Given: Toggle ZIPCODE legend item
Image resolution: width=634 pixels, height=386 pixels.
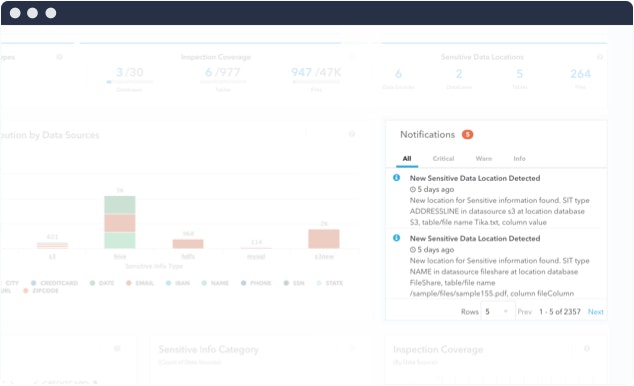Looking at the screenshot, I should pos(41,291).
